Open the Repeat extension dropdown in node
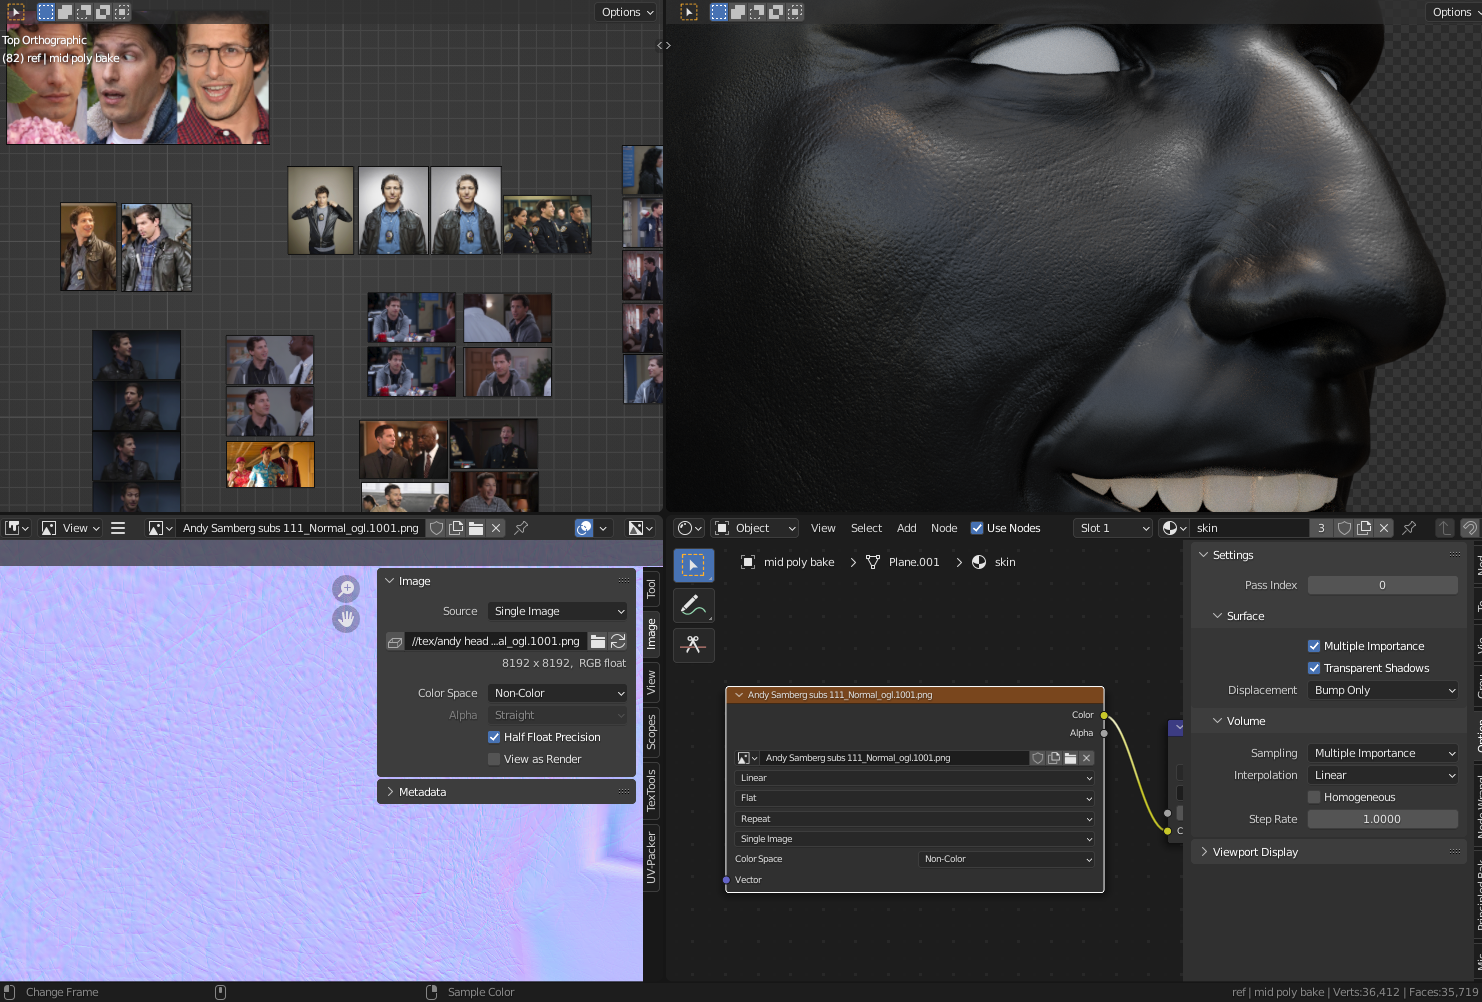 (x=915, y=819)
